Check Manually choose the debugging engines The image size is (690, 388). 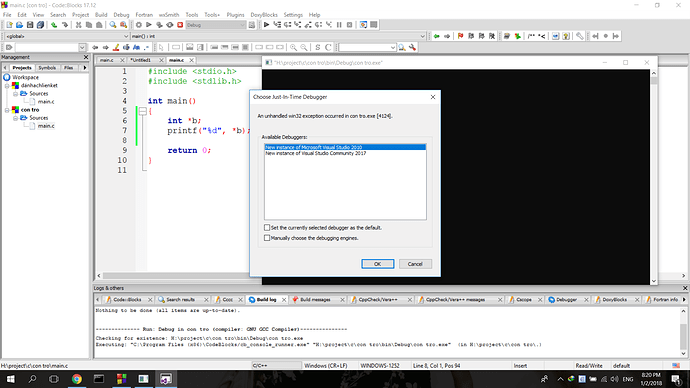pos(267,238)
